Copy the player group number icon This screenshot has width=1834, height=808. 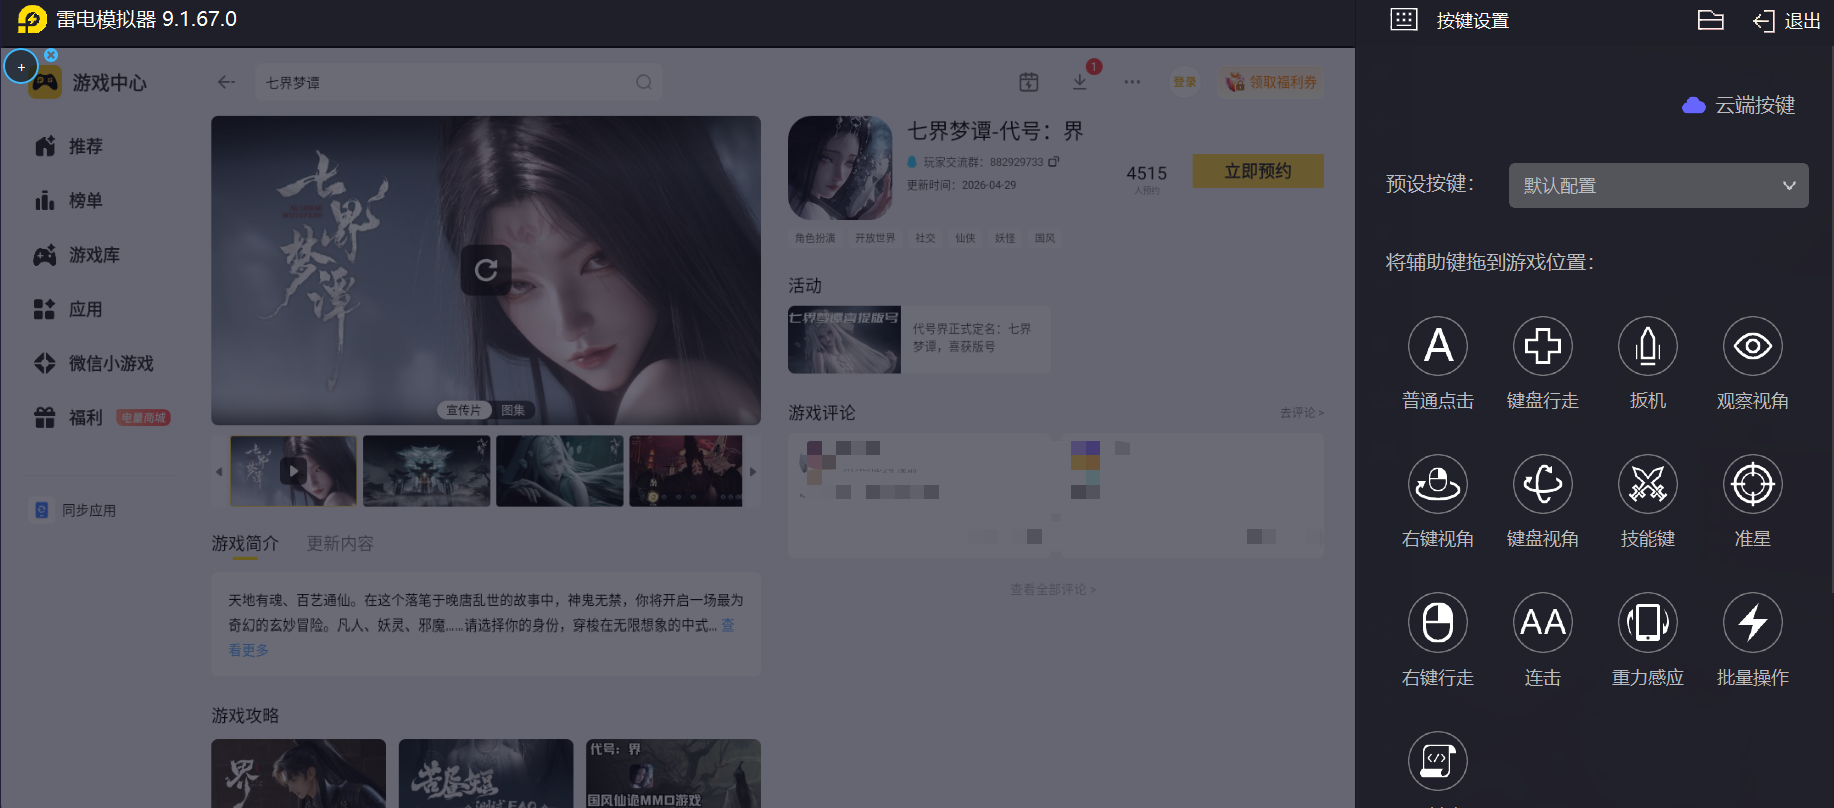click(x=1053, y=161)
